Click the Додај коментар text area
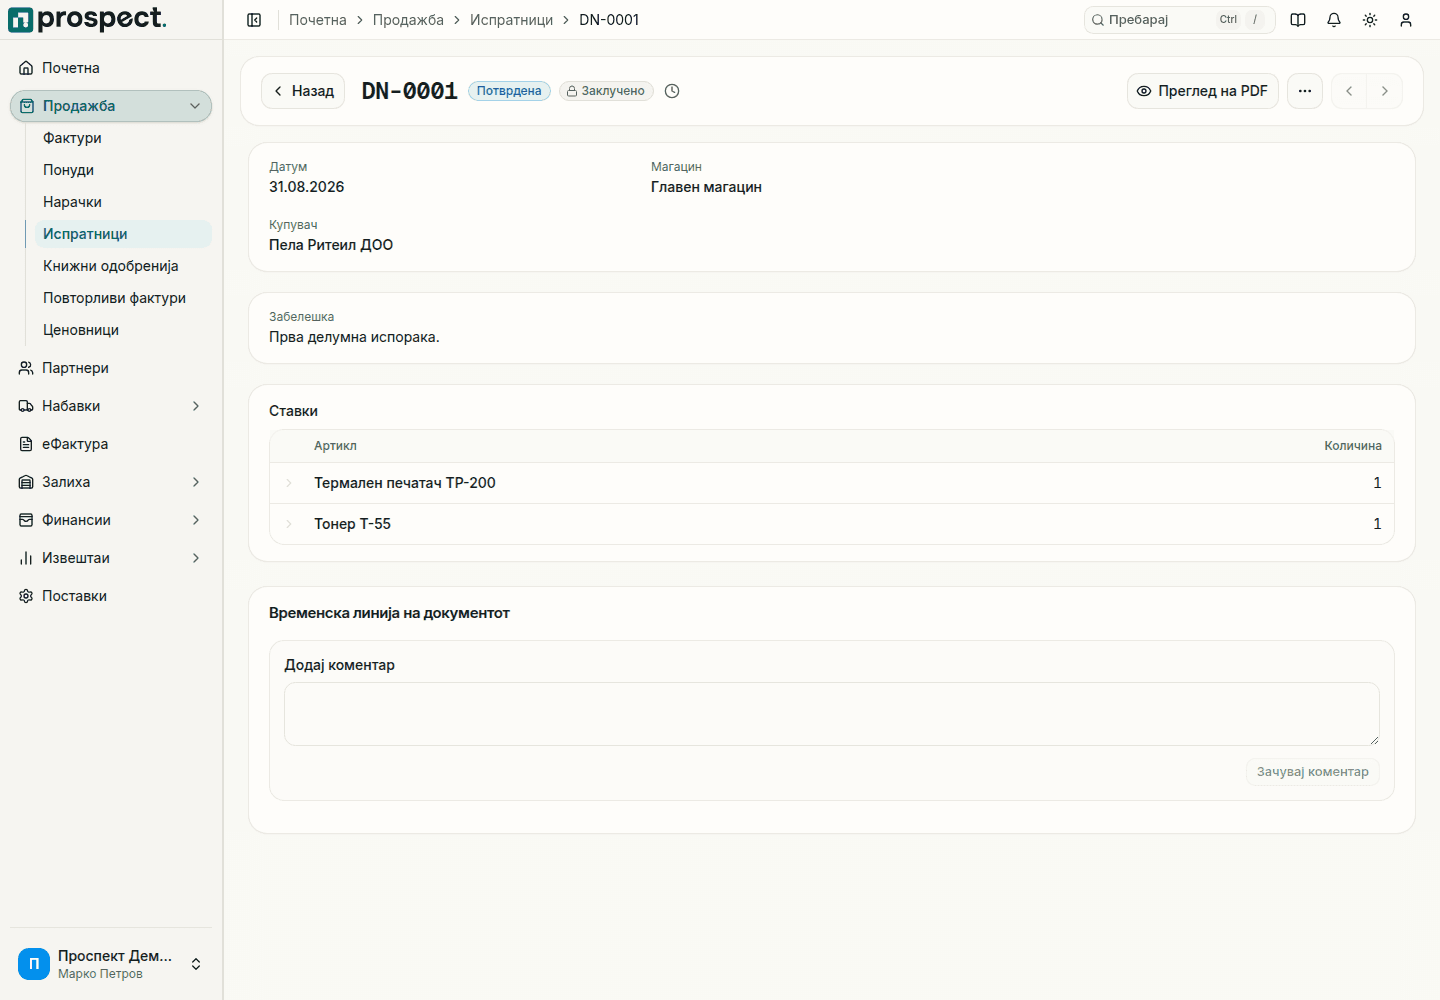Viewport: 1440px width, 1000px height. pyautogui.click(x=832, y=714)
